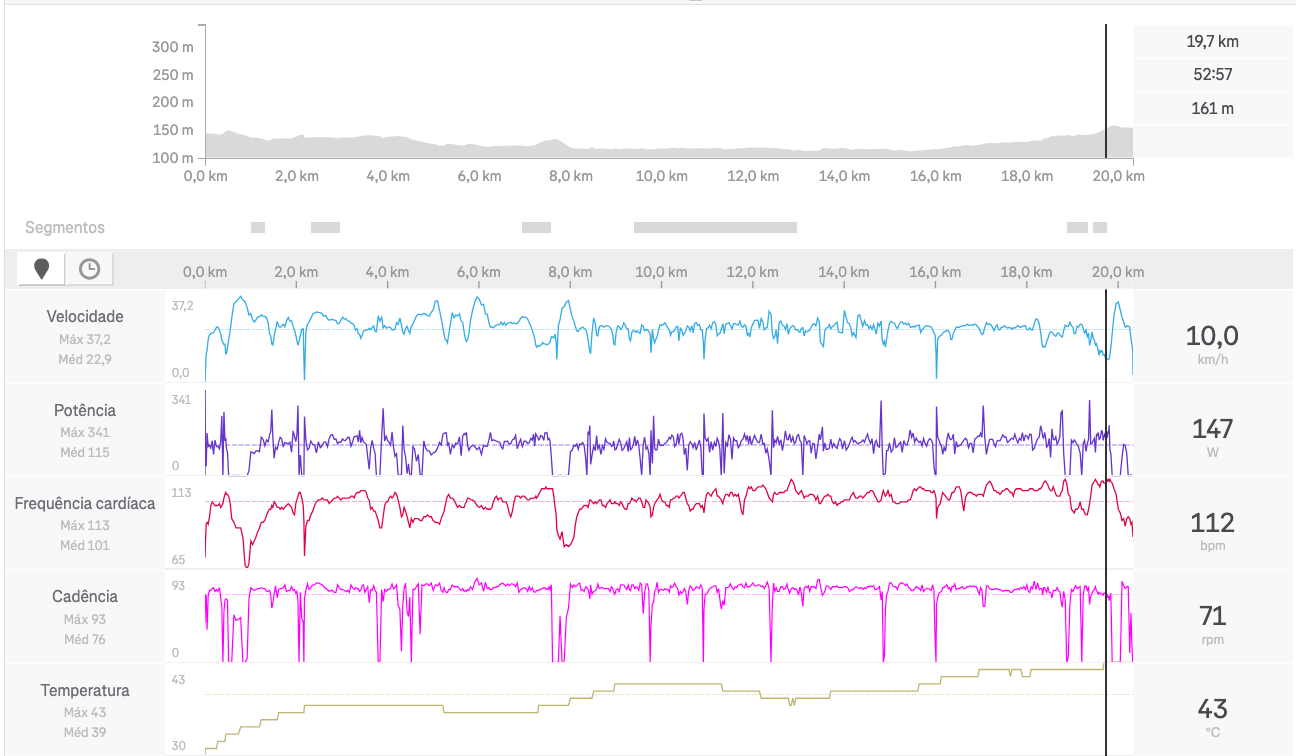Click the "Potência" row label

(85, 410)
